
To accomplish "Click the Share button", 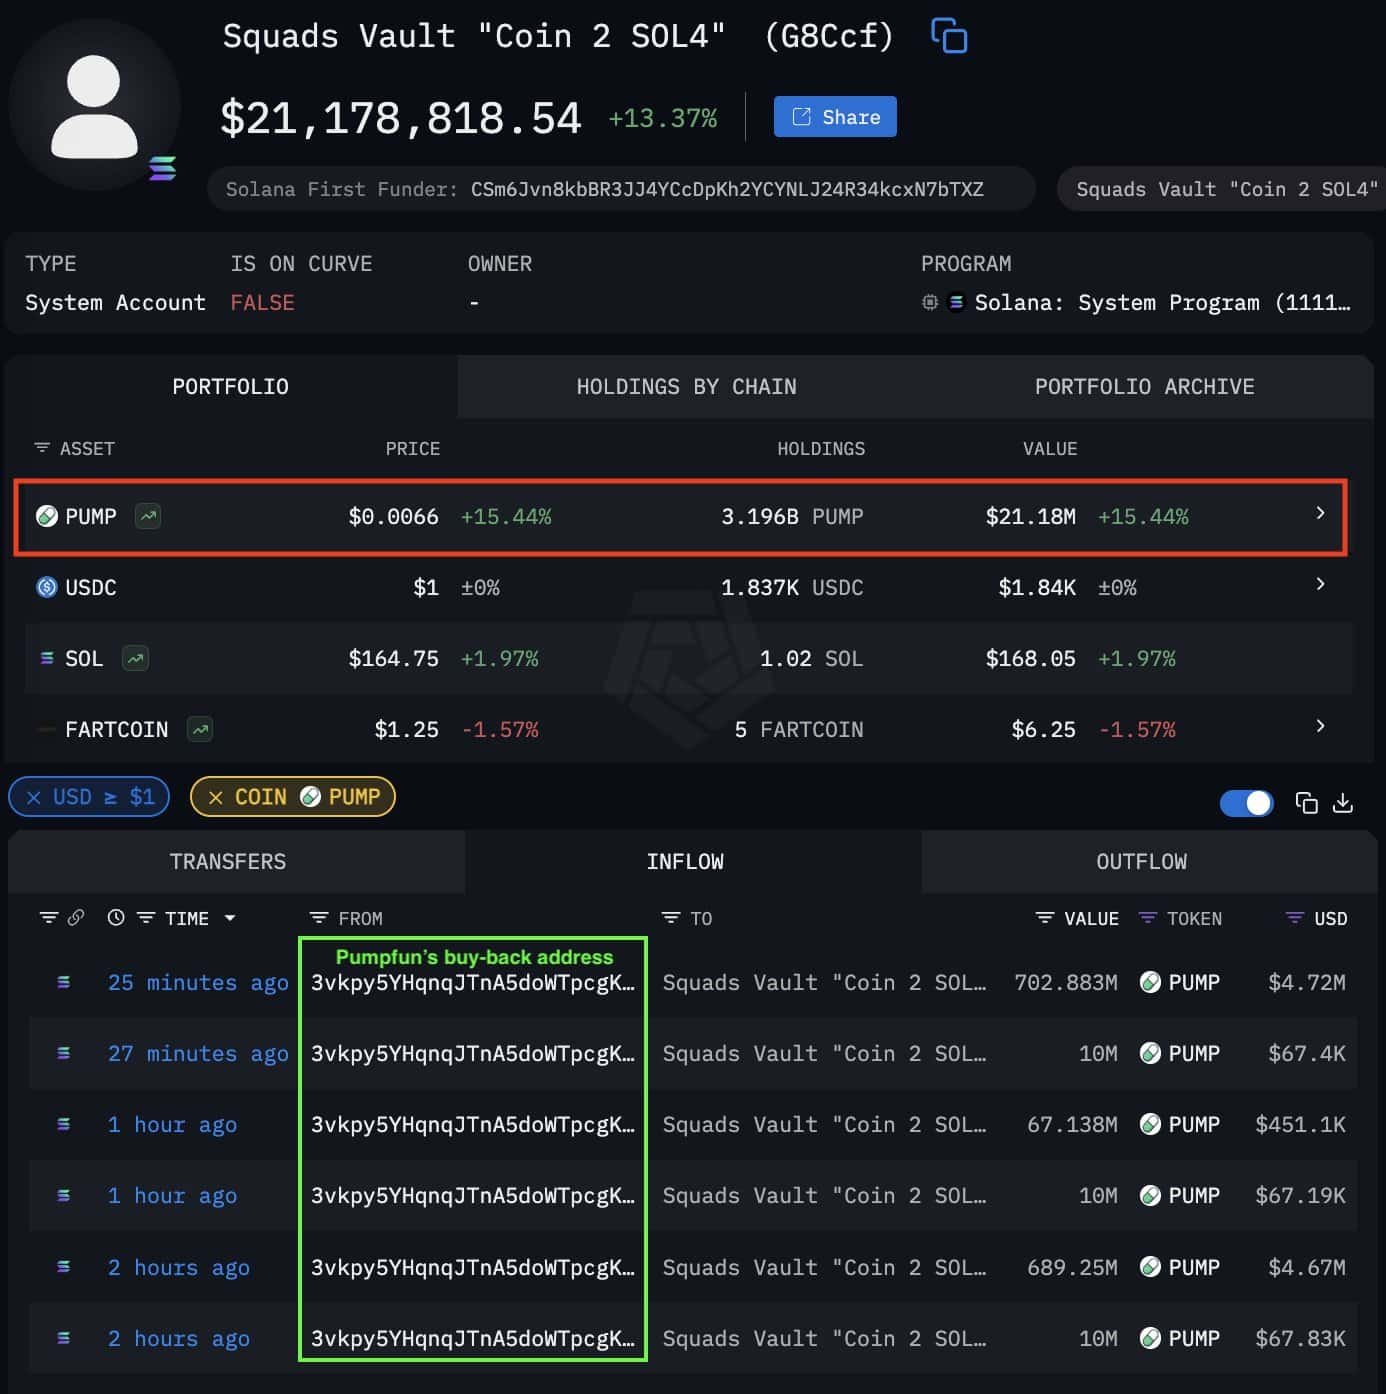I will click(835, 117).
